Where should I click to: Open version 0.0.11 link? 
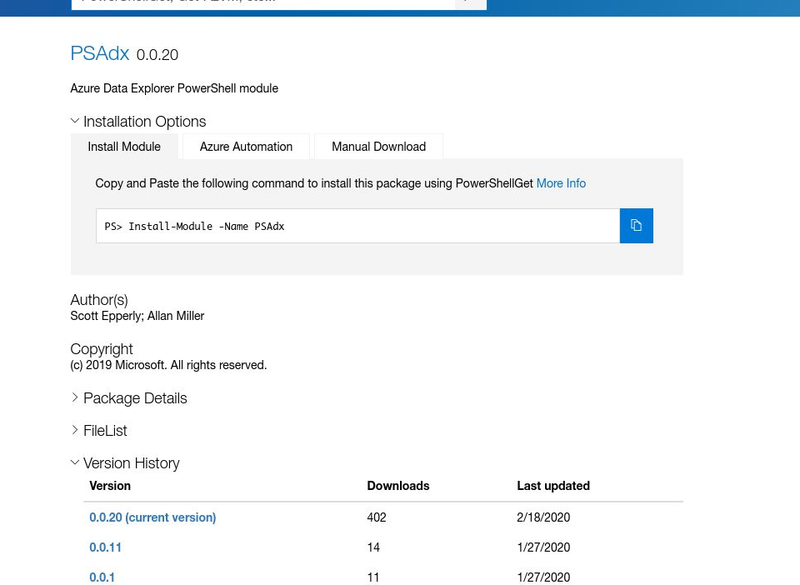coord(105,547)
